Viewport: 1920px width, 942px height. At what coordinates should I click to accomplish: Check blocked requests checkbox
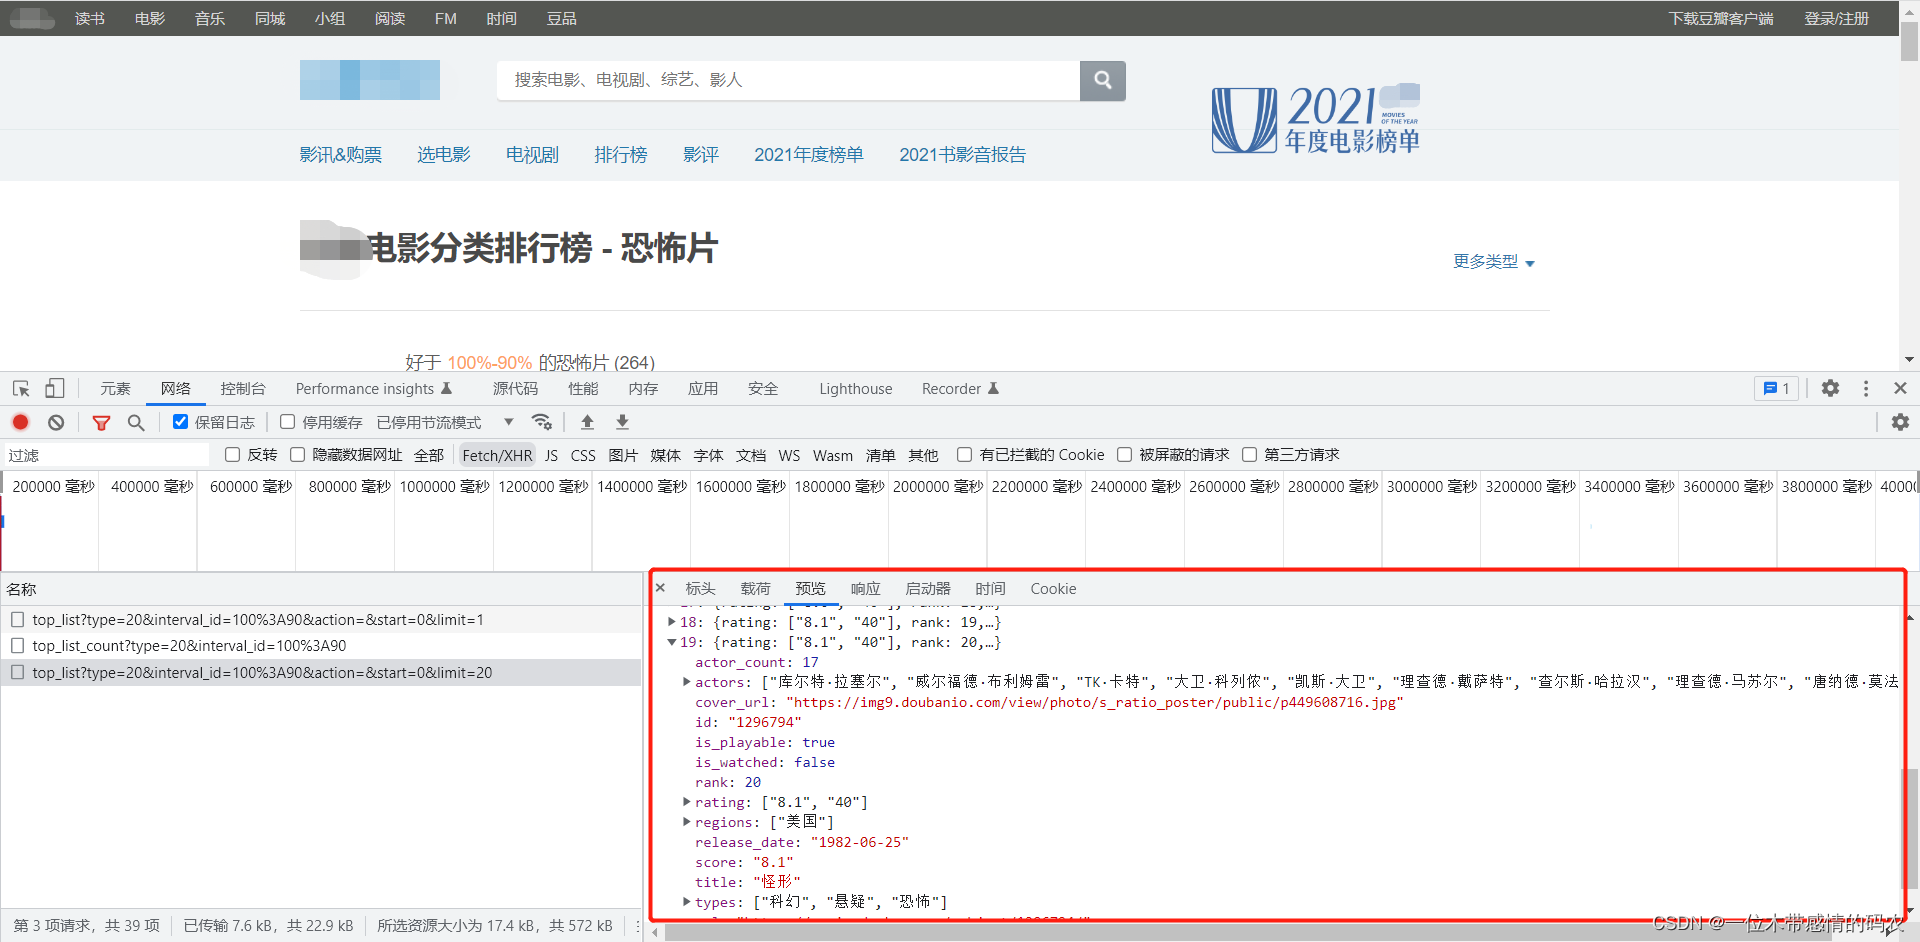click(x=1125, y=455)
